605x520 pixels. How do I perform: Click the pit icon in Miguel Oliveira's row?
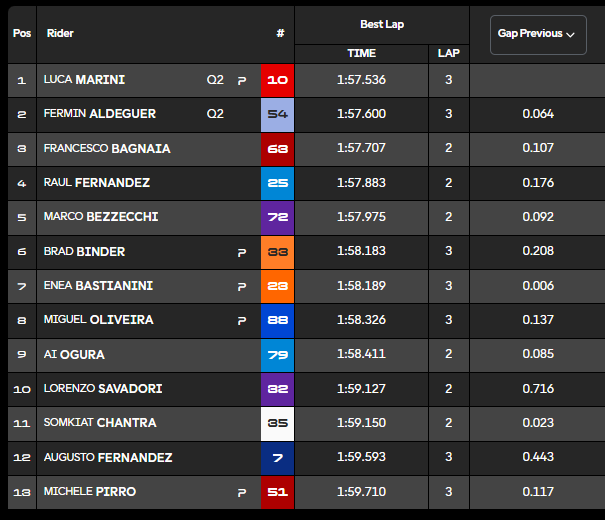tap(241, 321)
